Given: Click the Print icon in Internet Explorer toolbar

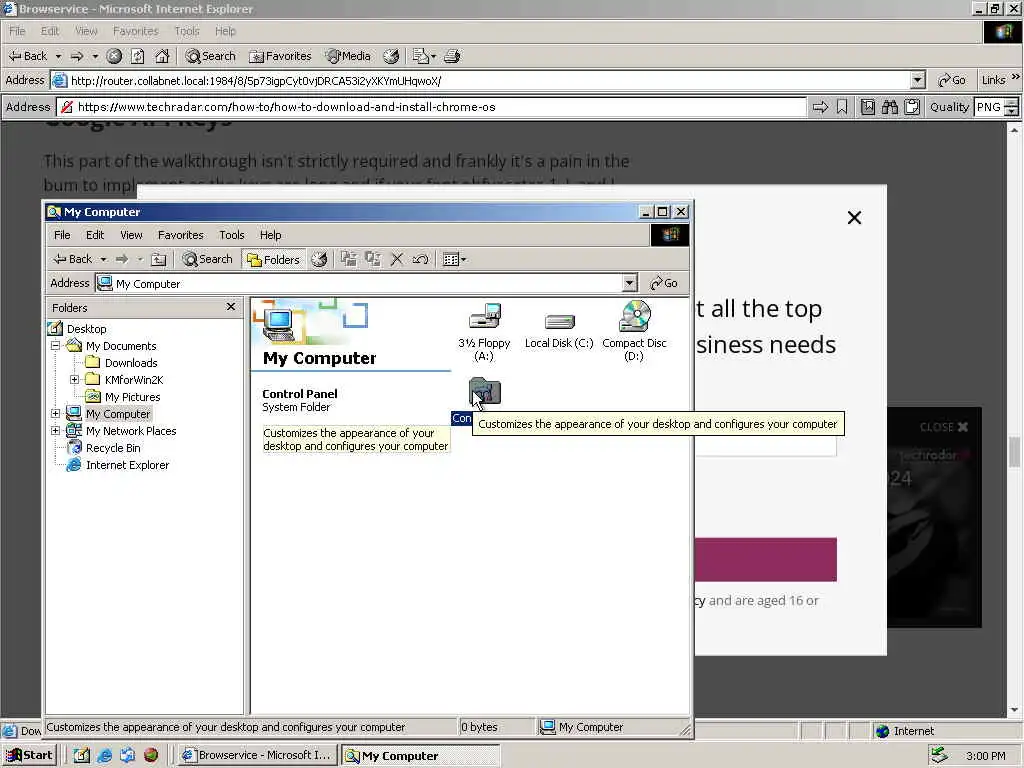Looking at the screenshot, I should tap(452, 56).
